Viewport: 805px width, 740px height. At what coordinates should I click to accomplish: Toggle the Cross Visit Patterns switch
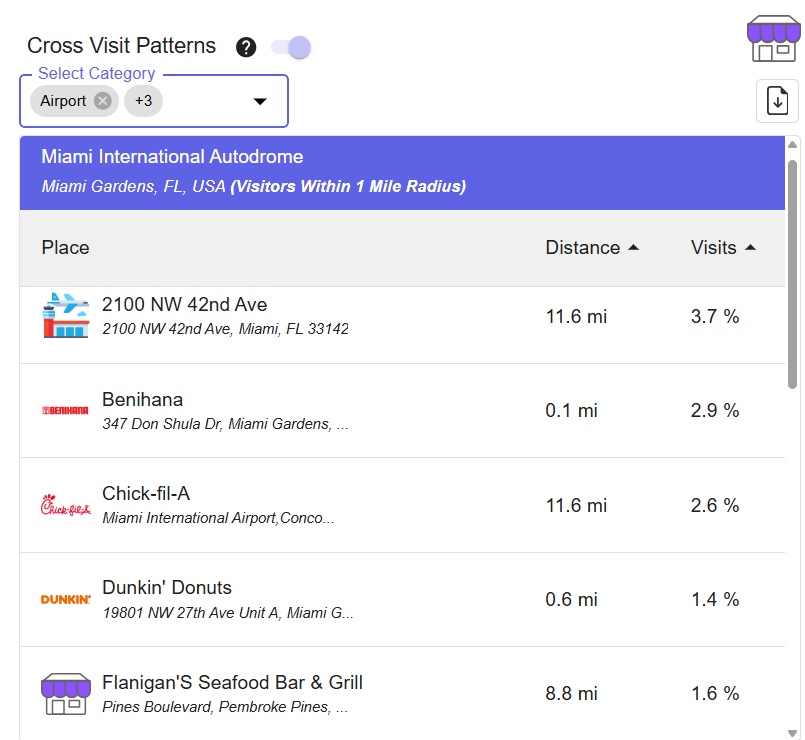pyautogui.click(x=291, y=47)
